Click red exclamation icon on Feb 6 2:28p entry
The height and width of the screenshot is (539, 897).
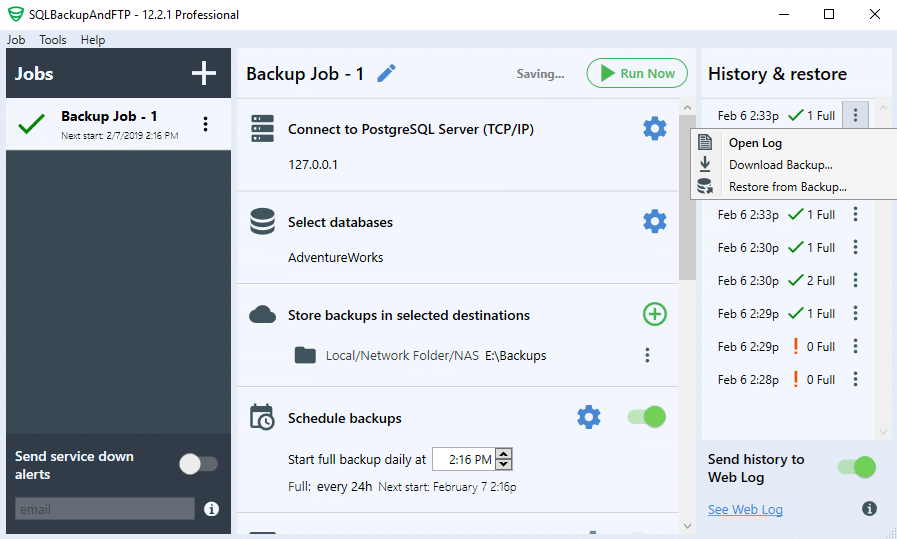coord(795,379)
